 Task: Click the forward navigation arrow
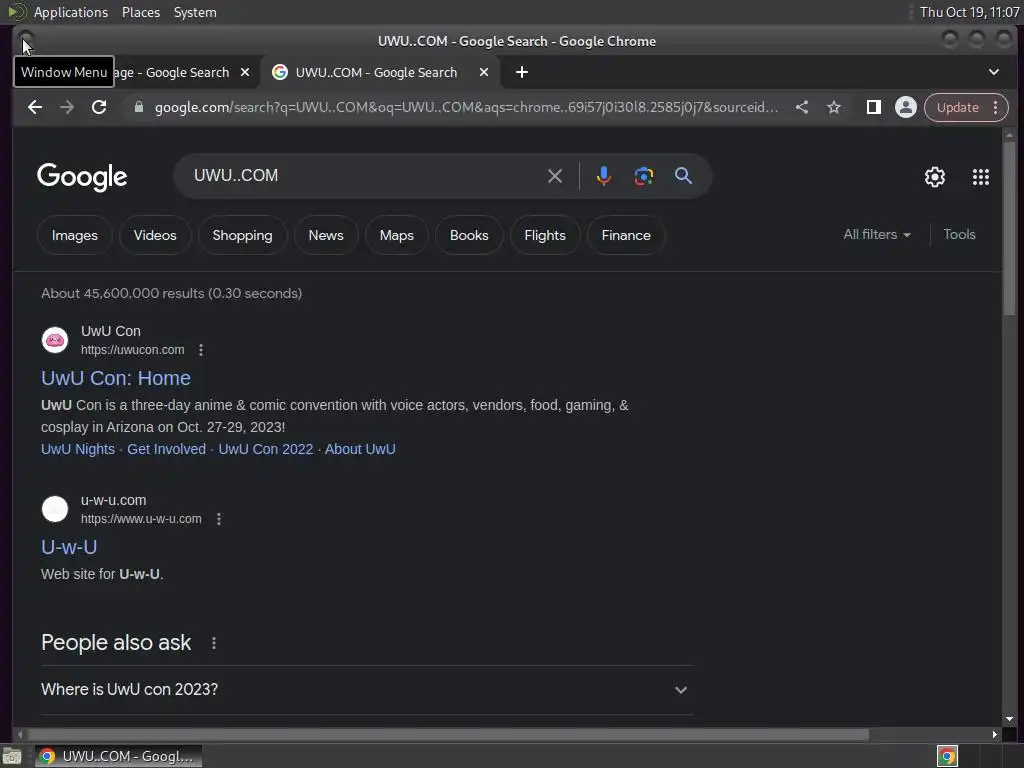tap(67, 107)
